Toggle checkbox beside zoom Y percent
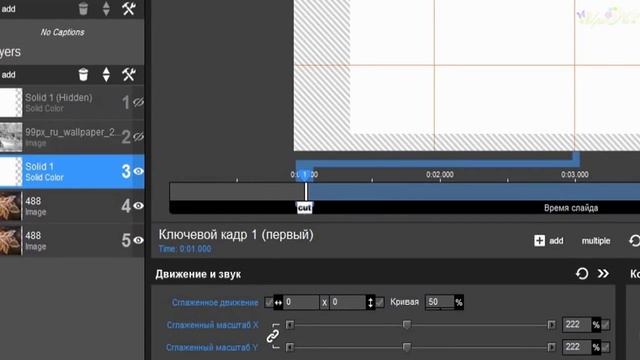 606,347
